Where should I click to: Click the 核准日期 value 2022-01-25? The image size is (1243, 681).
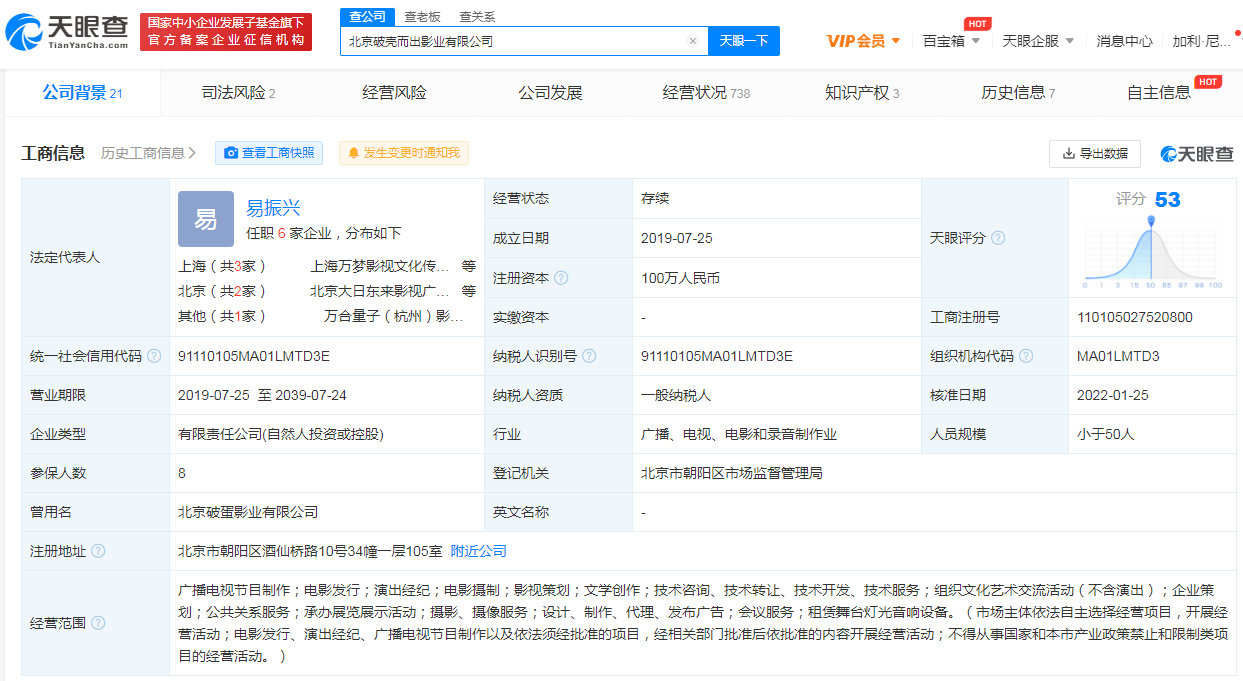pyautogui.click(x=1113, y=395)
